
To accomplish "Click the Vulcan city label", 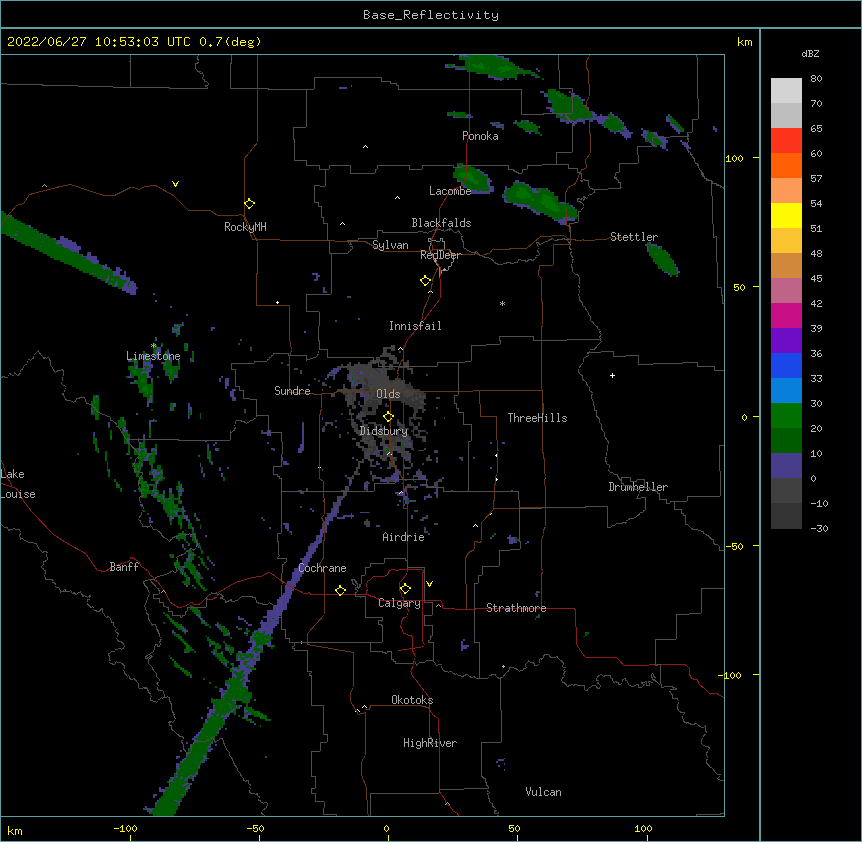I will click(x=543, y=792).
